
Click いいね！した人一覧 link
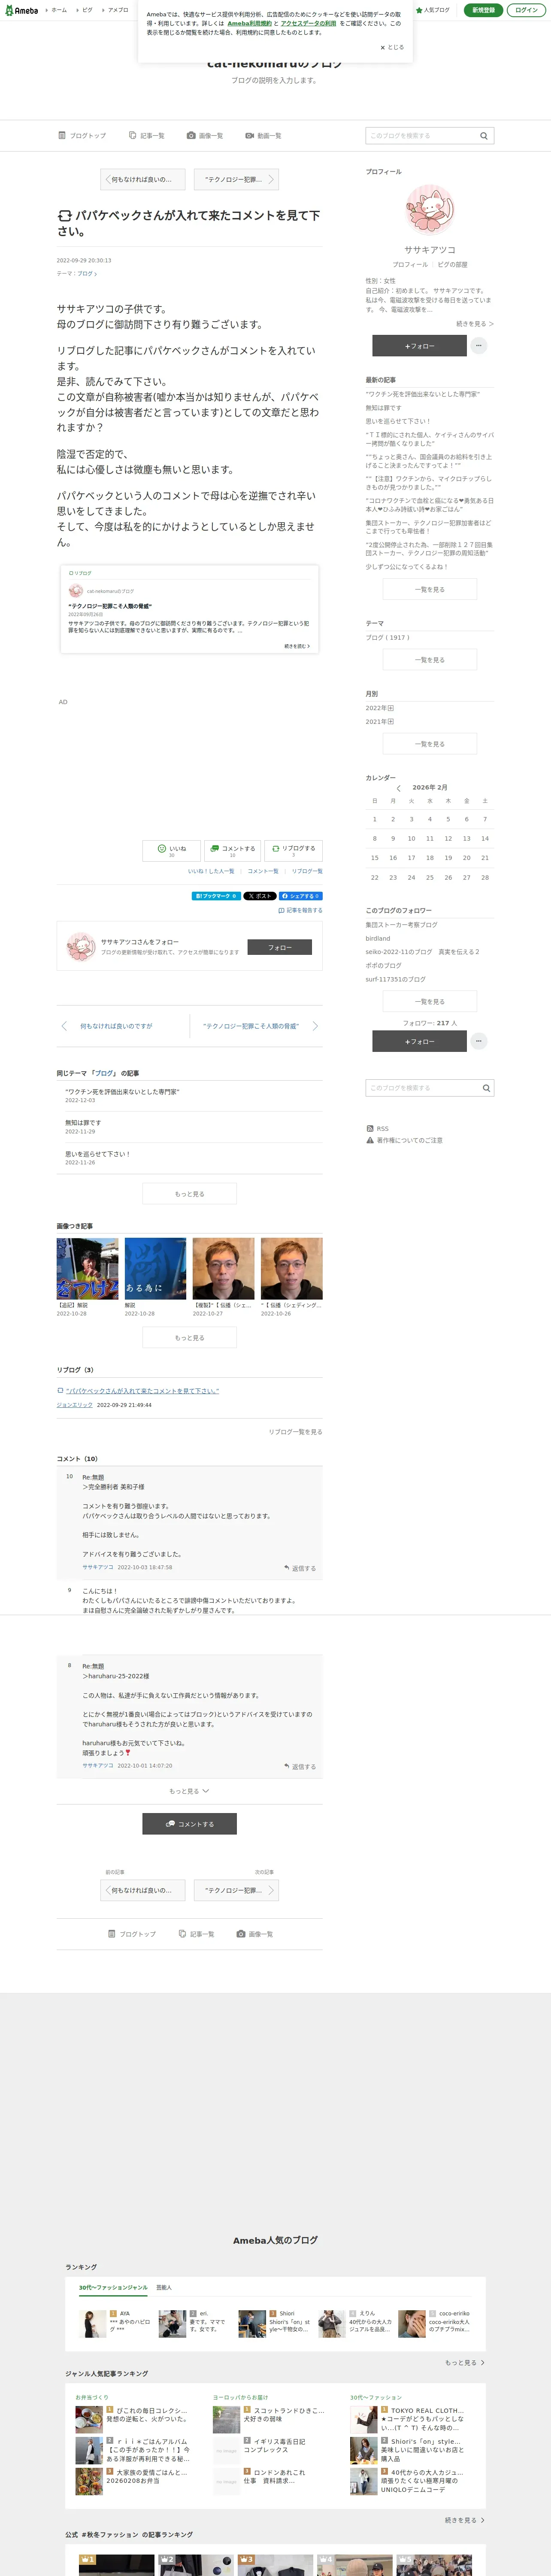[211, 871]
